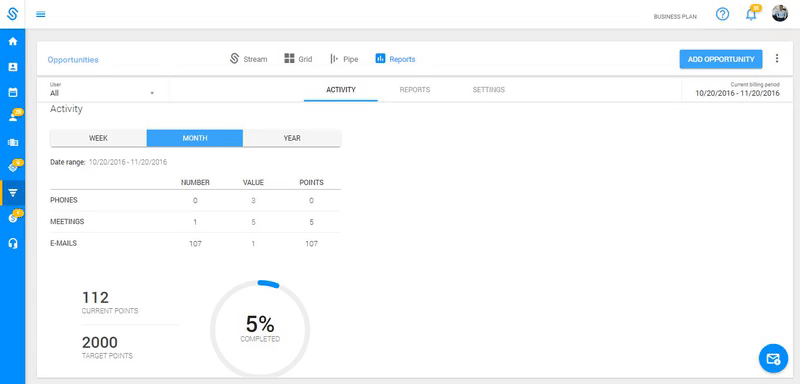Screen dimensions: 800x384
Task: Click the VALUE column header
Action: click(253, 183)
